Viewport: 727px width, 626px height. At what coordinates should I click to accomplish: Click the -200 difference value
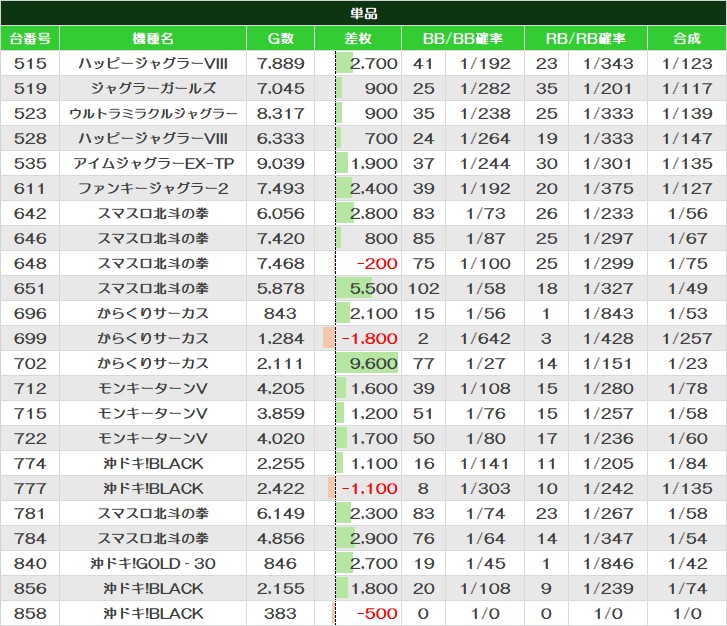click(x=377, y=264)
